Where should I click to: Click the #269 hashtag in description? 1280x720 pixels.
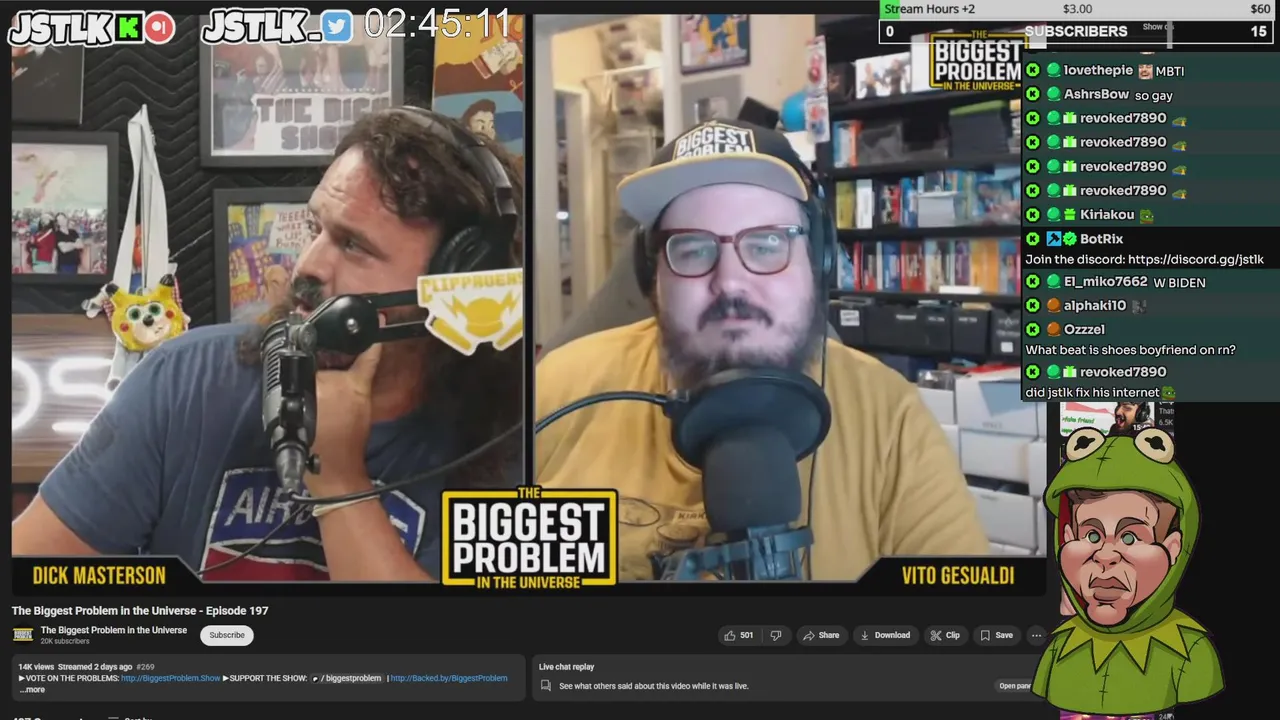(x=145, y=667)
